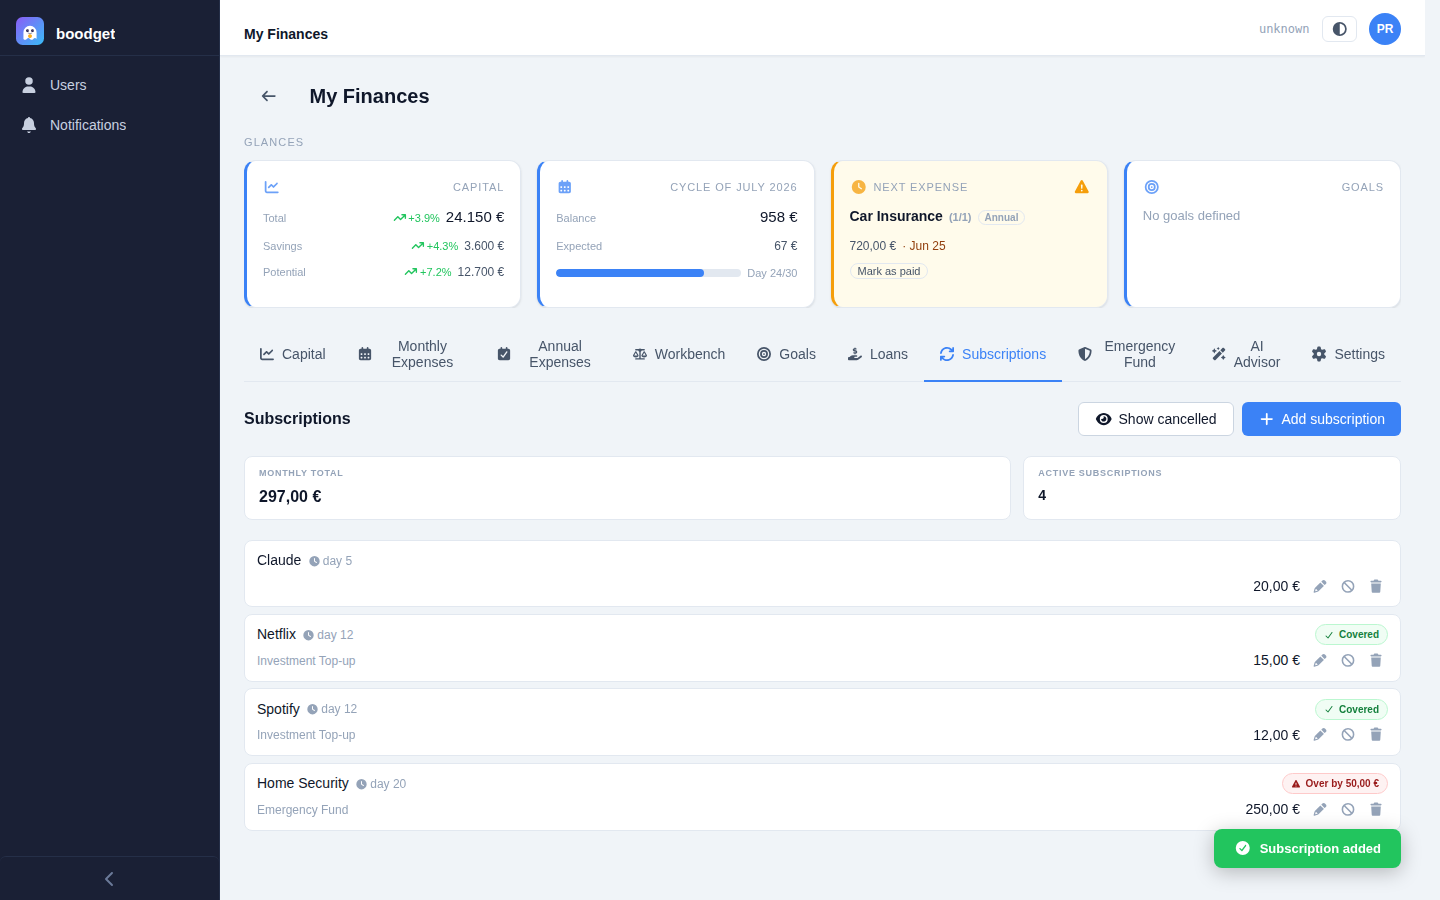Open Users in the sidebar
This screenshot has width=1440, height=900.
pyautogui.click(x=110, y=85)
